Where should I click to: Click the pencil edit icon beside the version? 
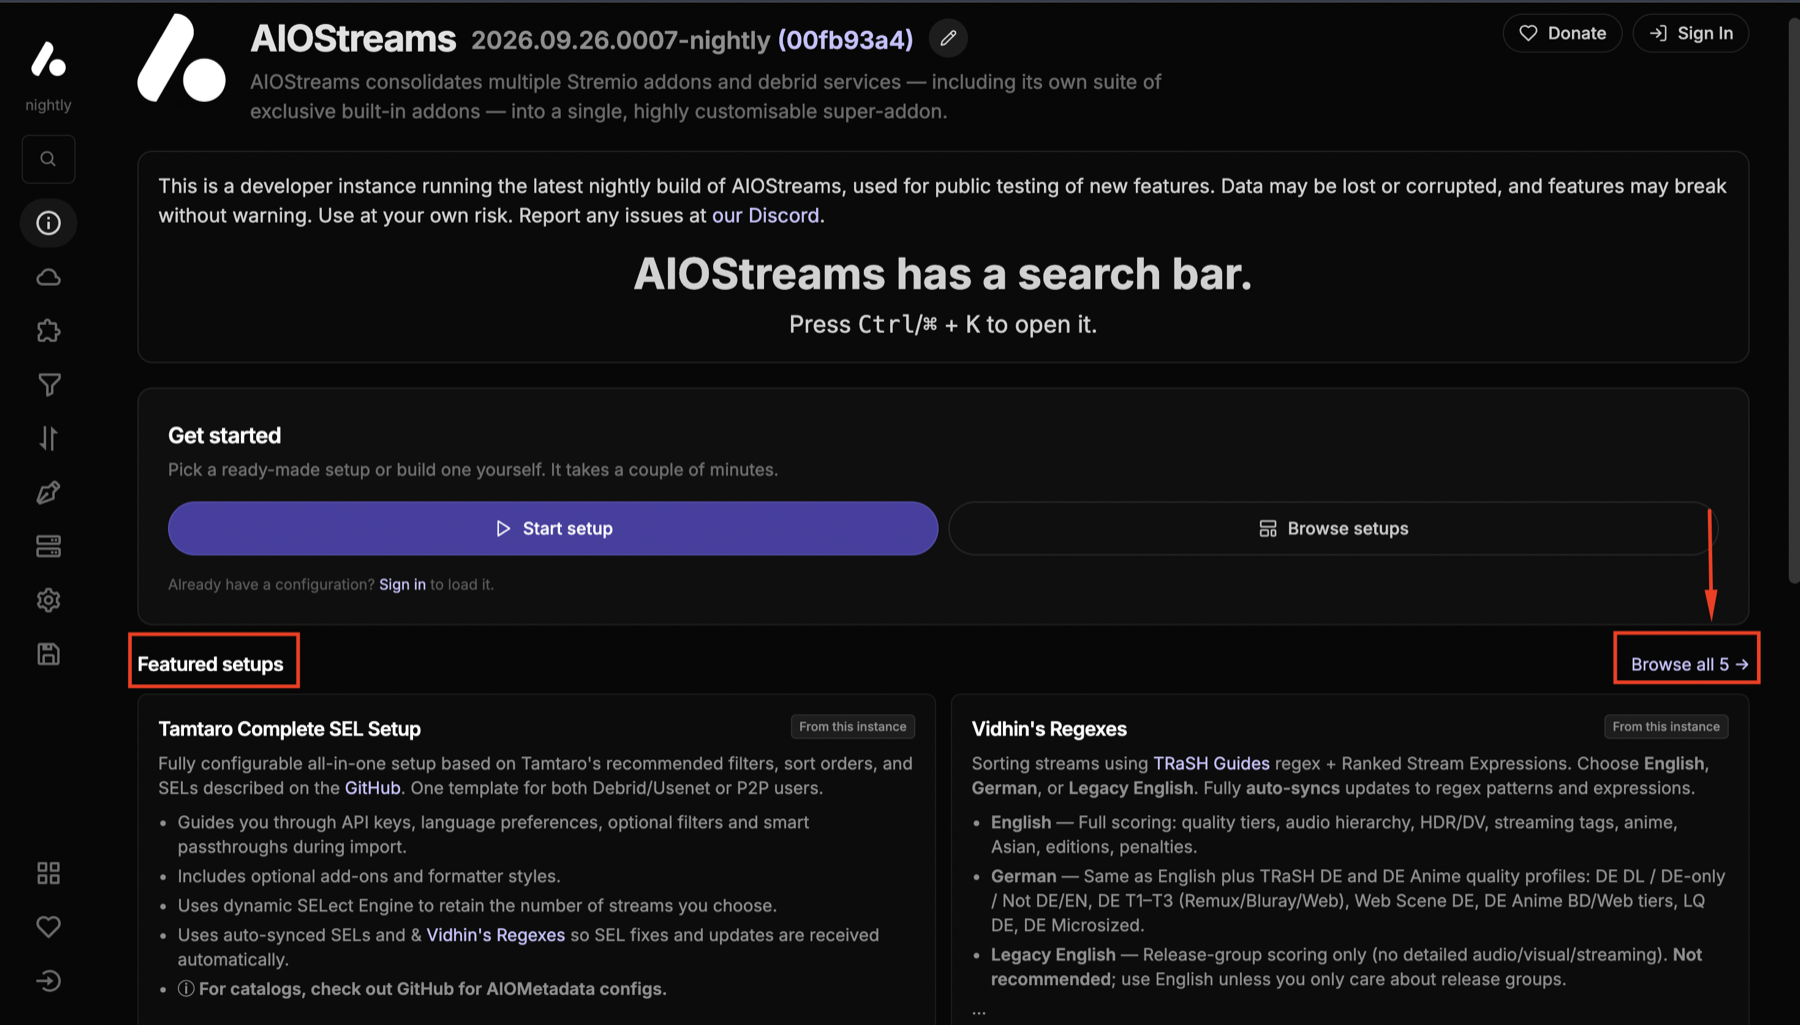coord(948,38)
